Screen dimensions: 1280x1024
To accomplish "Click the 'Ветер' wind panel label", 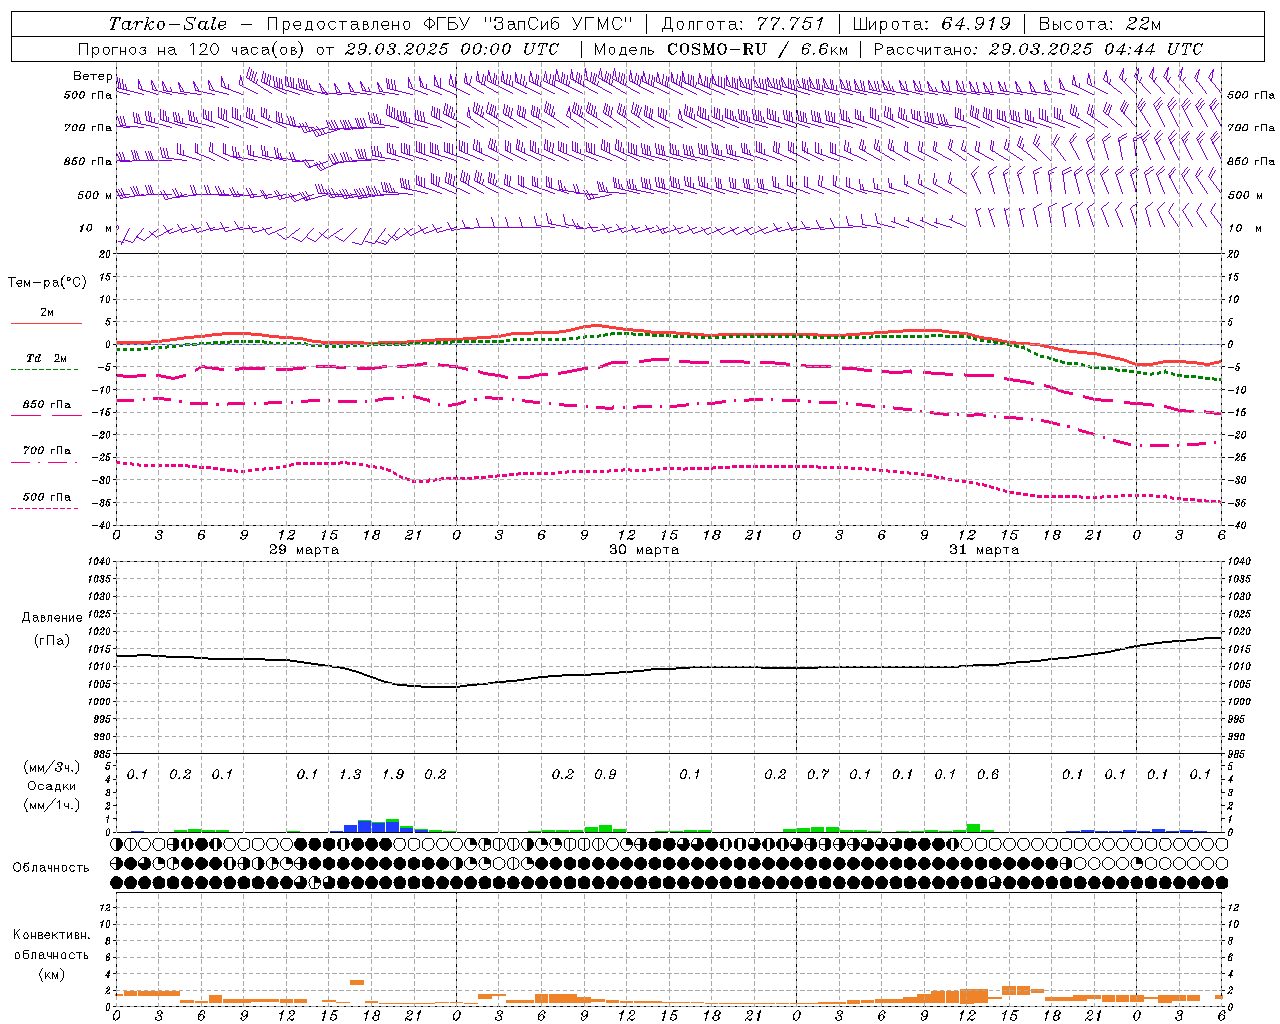I will [92, 76].
